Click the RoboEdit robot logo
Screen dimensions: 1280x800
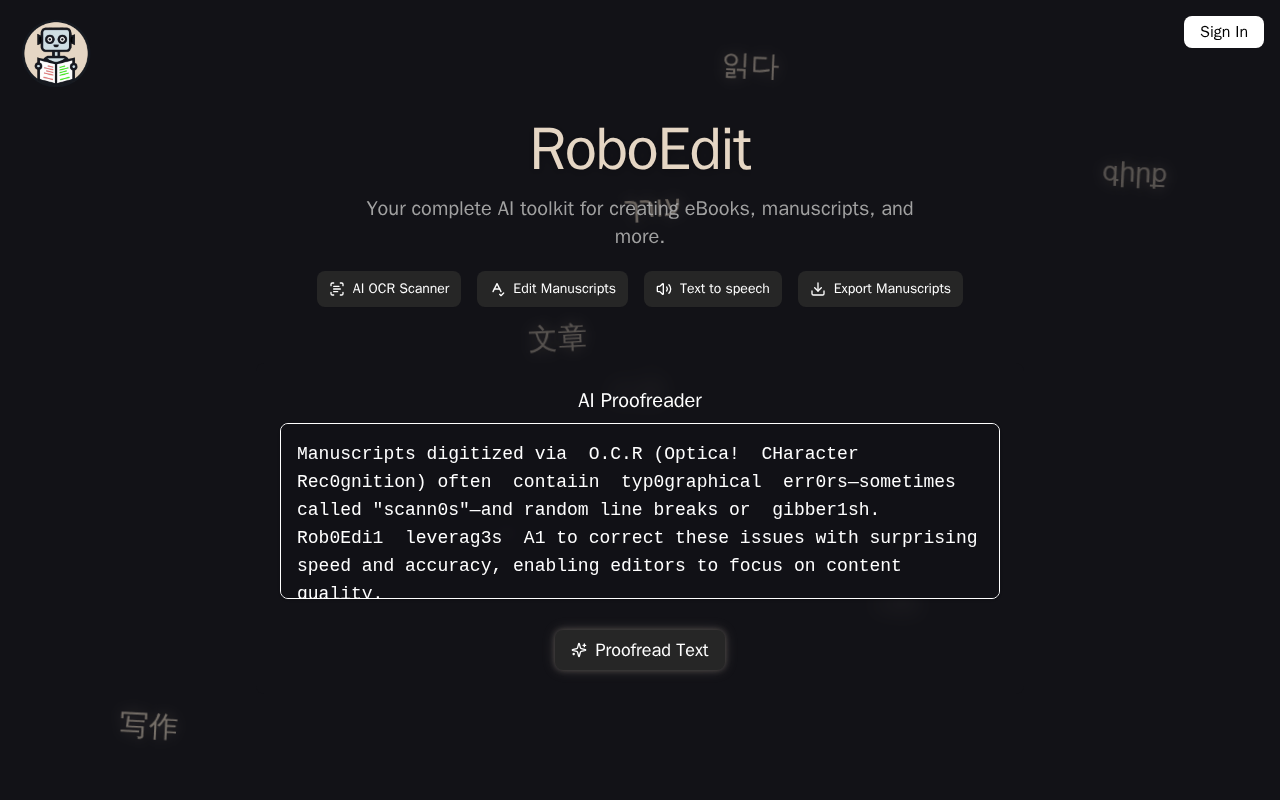[56, 53]
